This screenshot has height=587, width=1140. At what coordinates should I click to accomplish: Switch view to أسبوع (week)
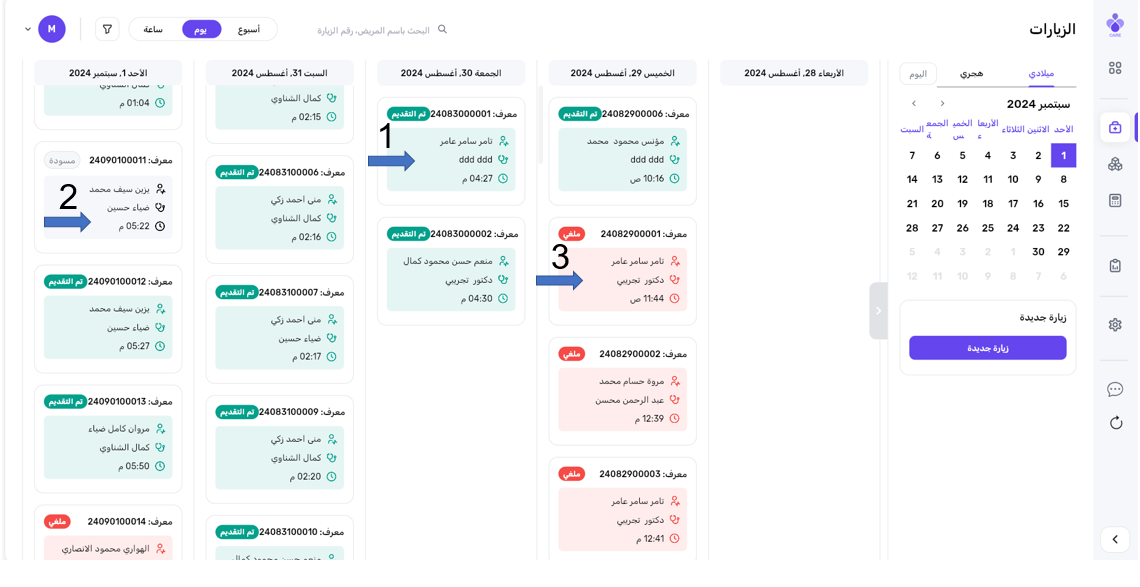click(249, 29)
